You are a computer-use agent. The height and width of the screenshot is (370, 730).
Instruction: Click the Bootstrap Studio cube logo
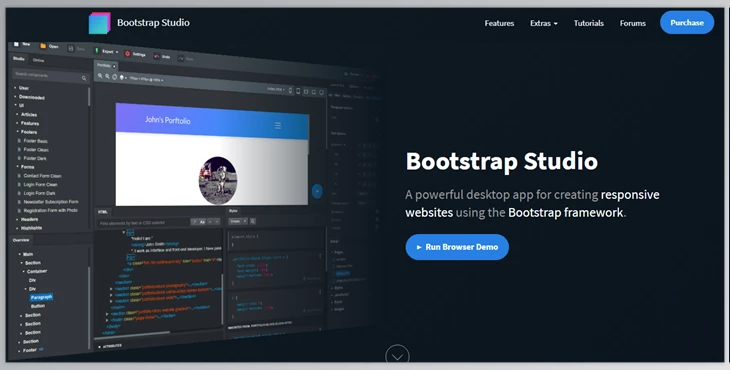pos(100,23)
